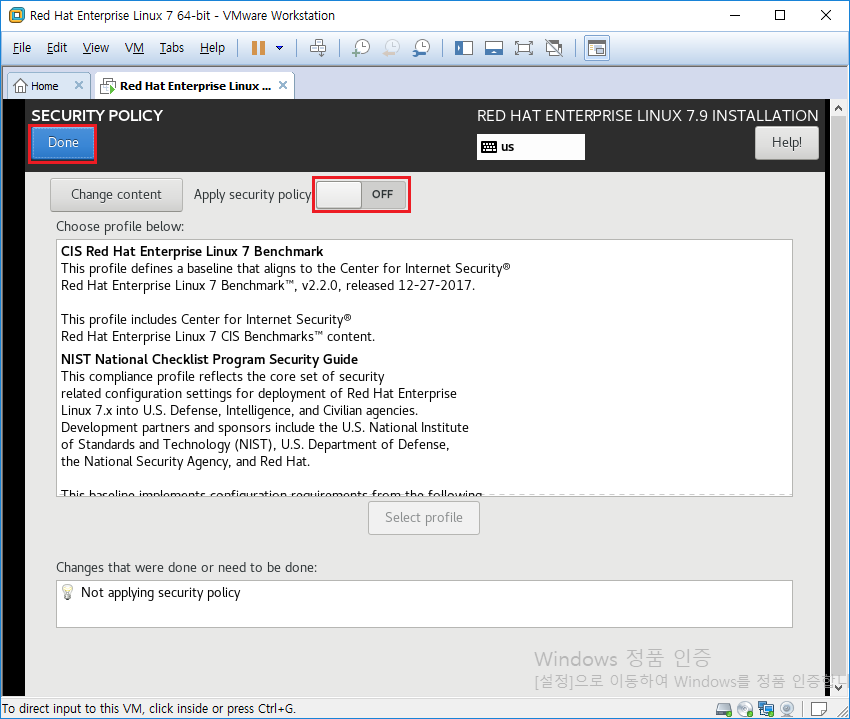This screenshot has height=719, width=850.
Task: Select NIST National Checklist Program Security Guide profile
Action: pos(424,423)
